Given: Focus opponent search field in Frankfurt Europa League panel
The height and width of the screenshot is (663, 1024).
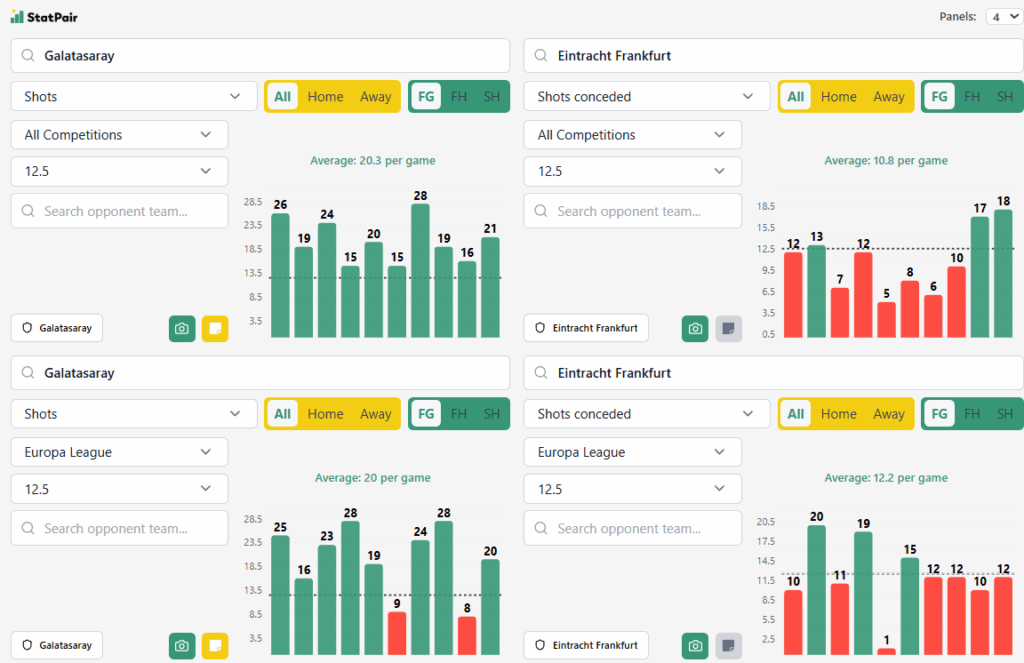Looking at the screenshot, I should [x=632, y=528].
